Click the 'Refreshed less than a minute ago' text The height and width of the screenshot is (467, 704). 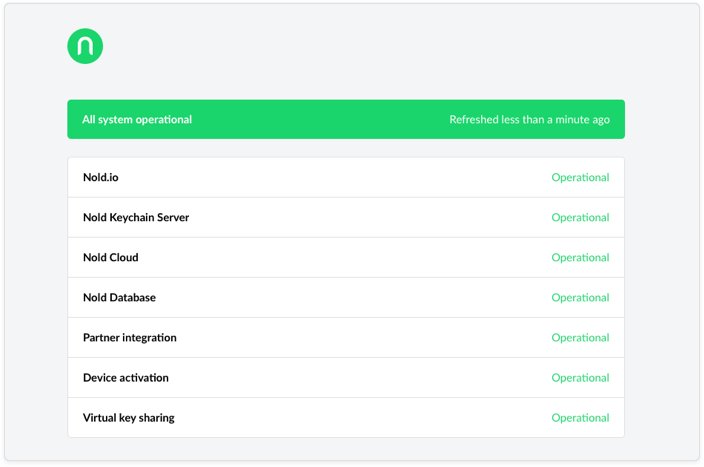(x=529, y=120)
